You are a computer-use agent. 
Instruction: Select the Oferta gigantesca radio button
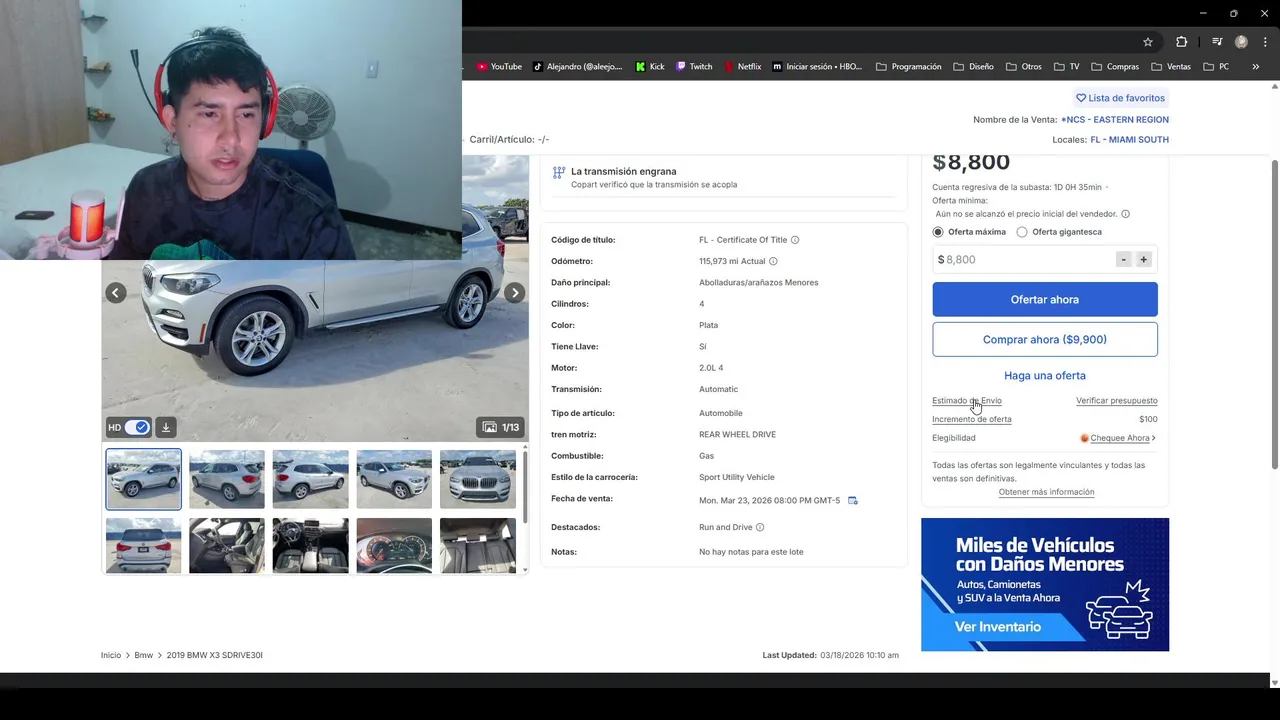click(x=1022, y=232)
